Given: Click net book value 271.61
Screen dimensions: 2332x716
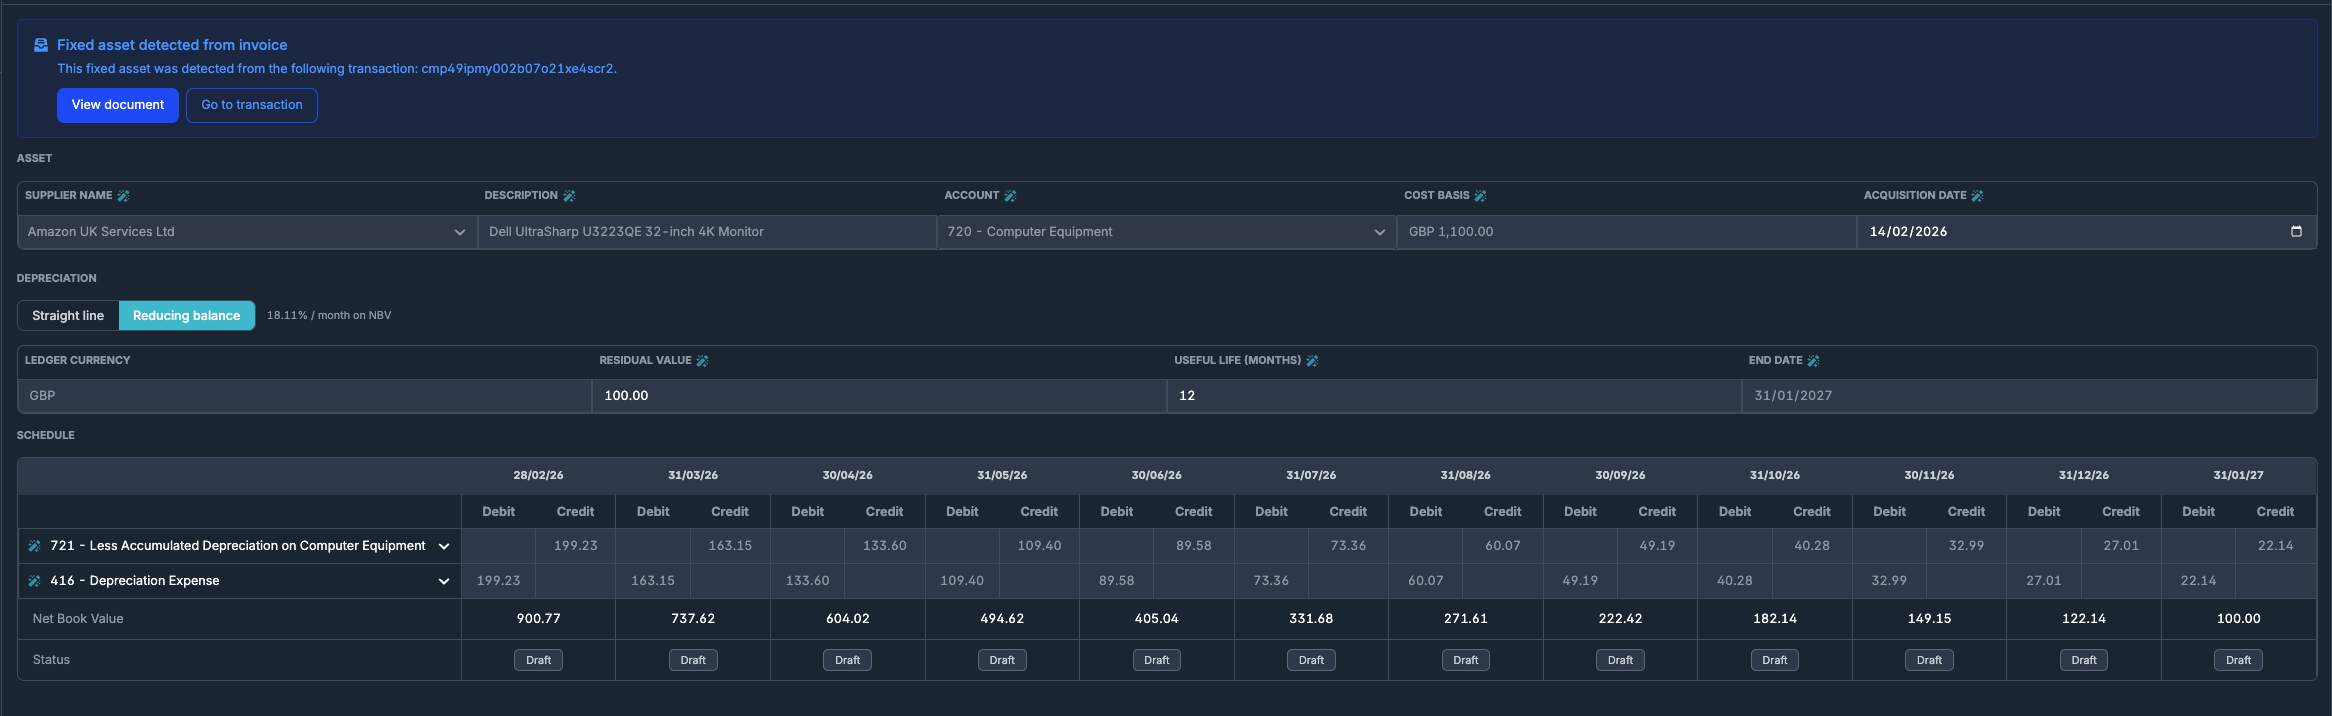Looking at the screenshot, I should (x=1466, y=619).
